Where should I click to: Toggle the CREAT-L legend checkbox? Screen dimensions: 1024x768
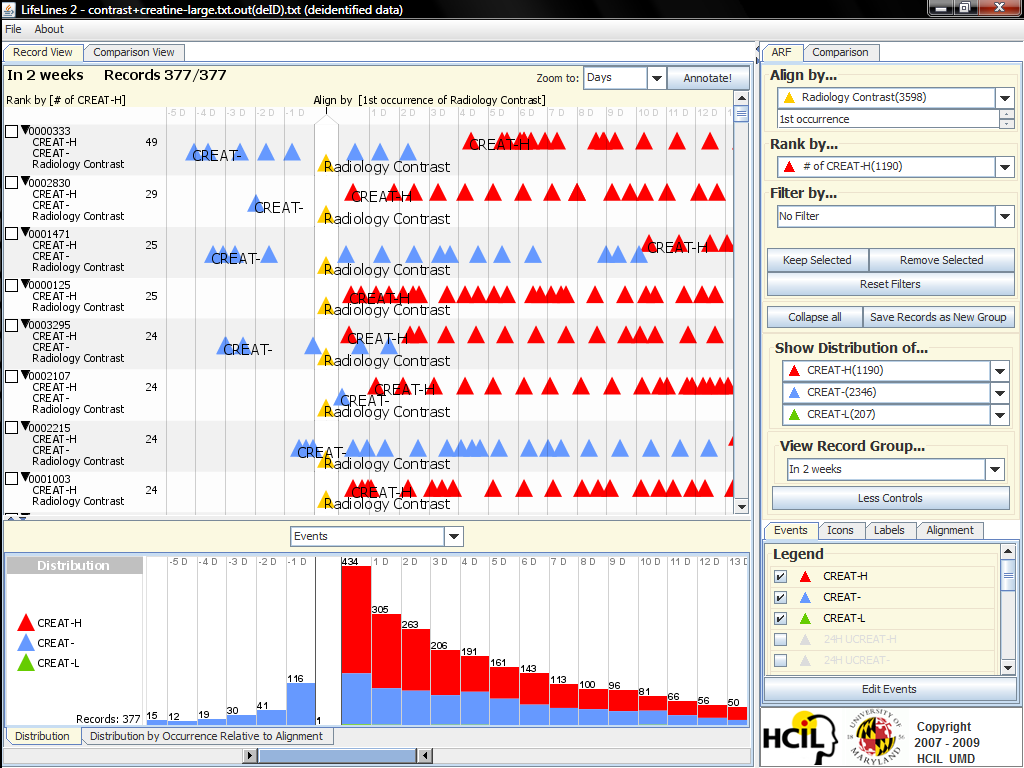[781, 619]
